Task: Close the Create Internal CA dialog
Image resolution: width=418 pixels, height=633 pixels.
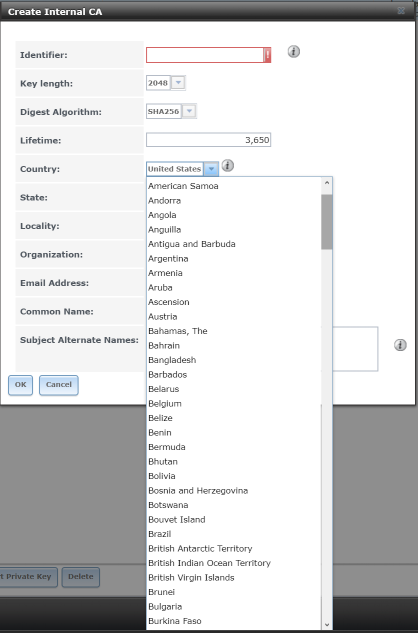Action: tap(401, 11)
